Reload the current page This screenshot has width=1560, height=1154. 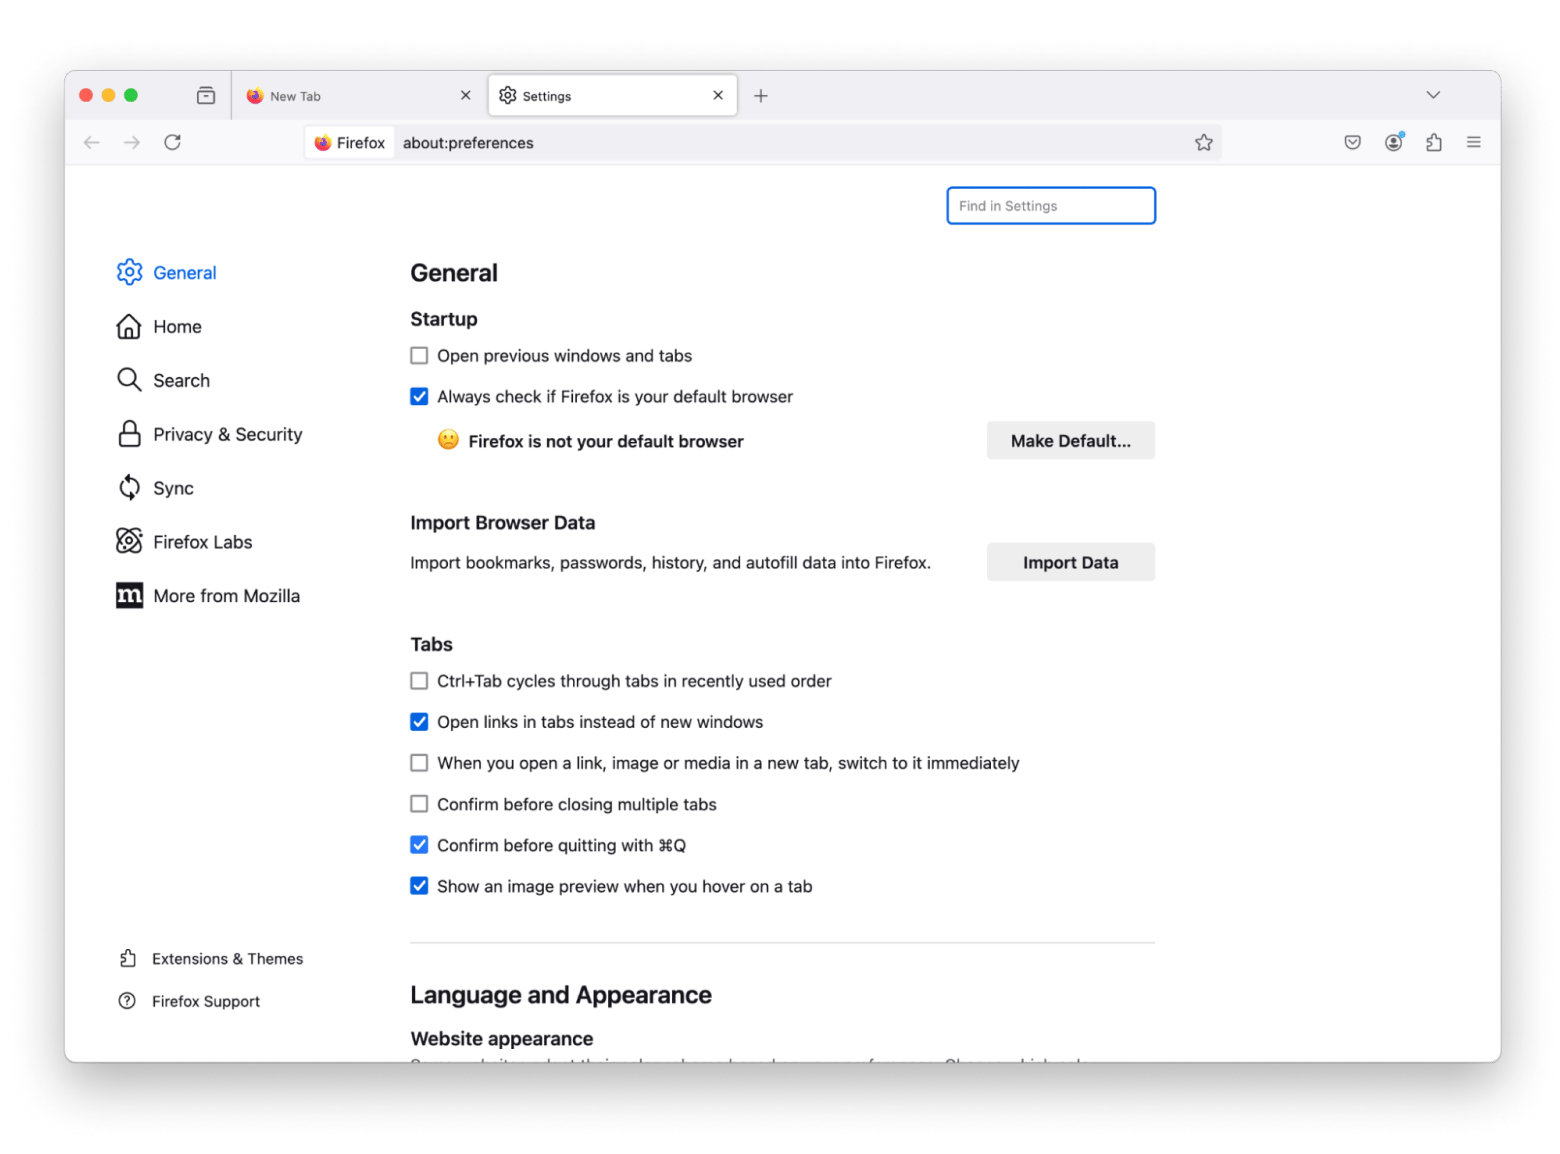172,143
